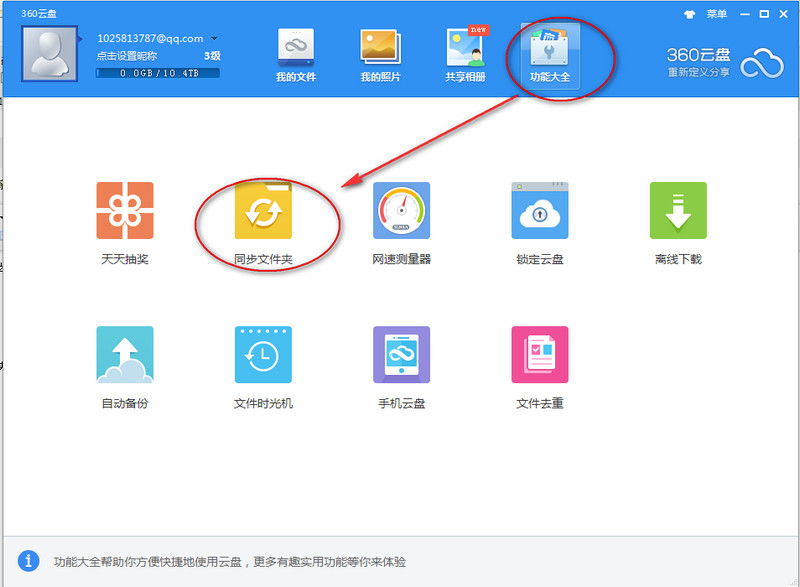Viewport: 800px width, 587px height.
Task: Select the 功能大全 toolbox tab
Action: pos(551,56)
